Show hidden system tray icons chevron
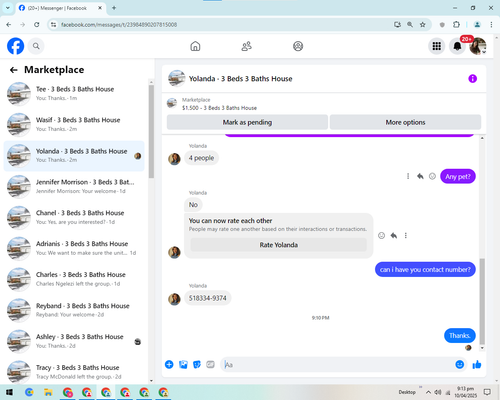 428,392
